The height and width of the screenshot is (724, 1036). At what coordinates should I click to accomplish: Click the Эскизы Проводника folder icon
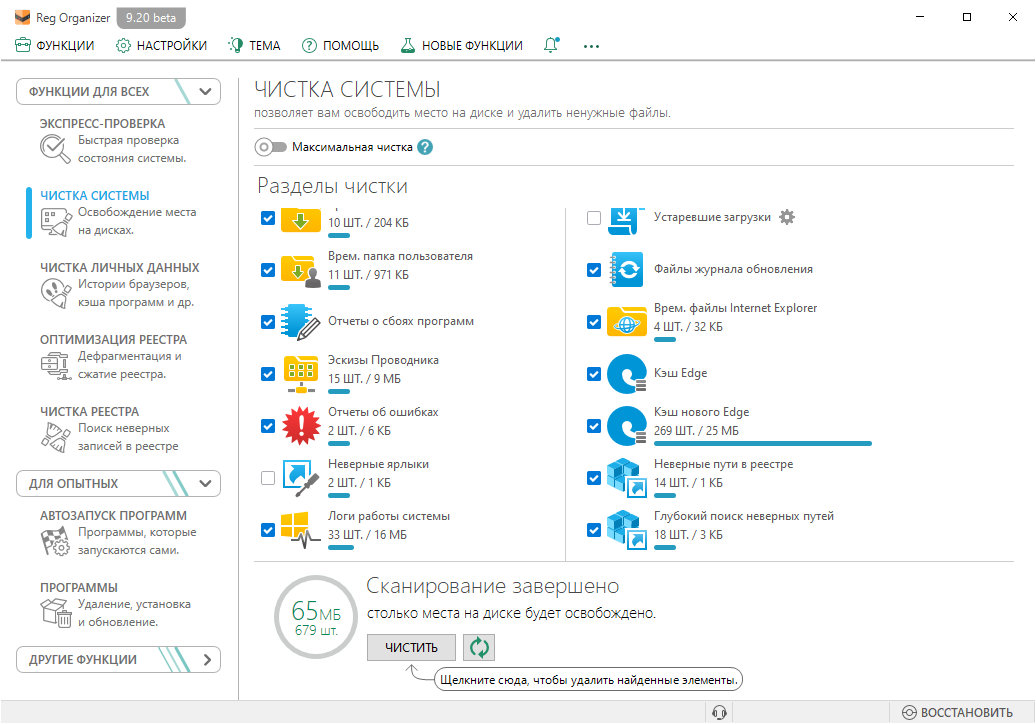coord(300,373)
